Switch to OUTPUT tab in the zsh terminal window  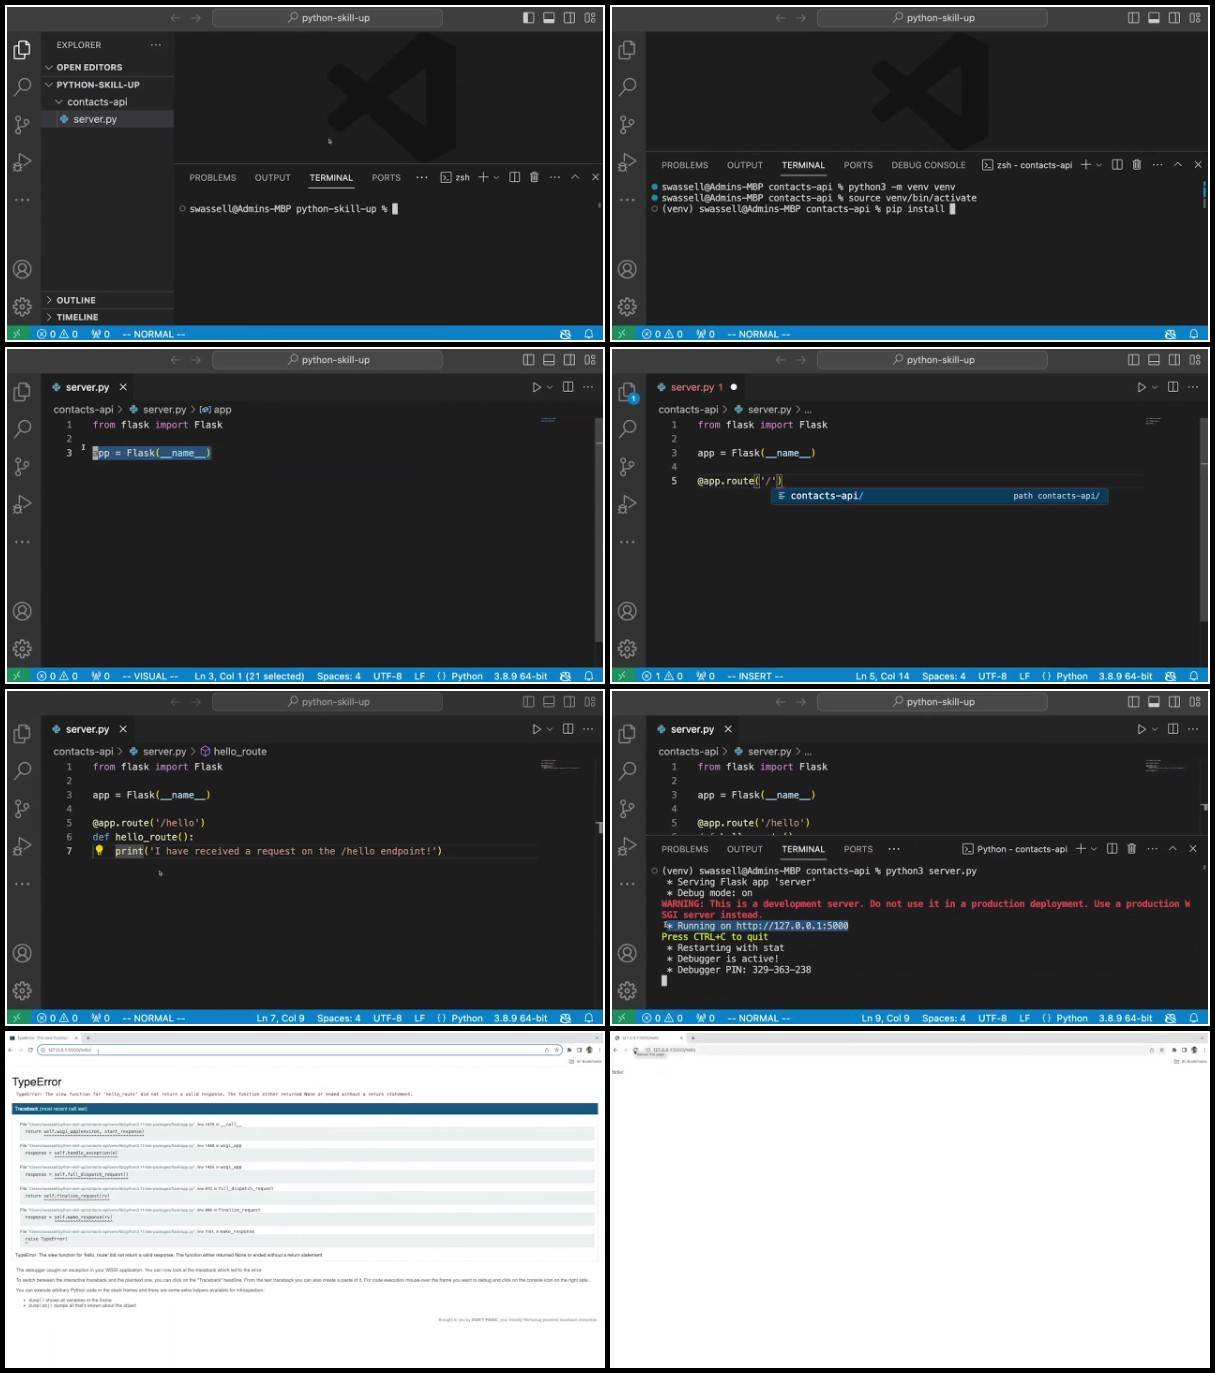[272, 178]
